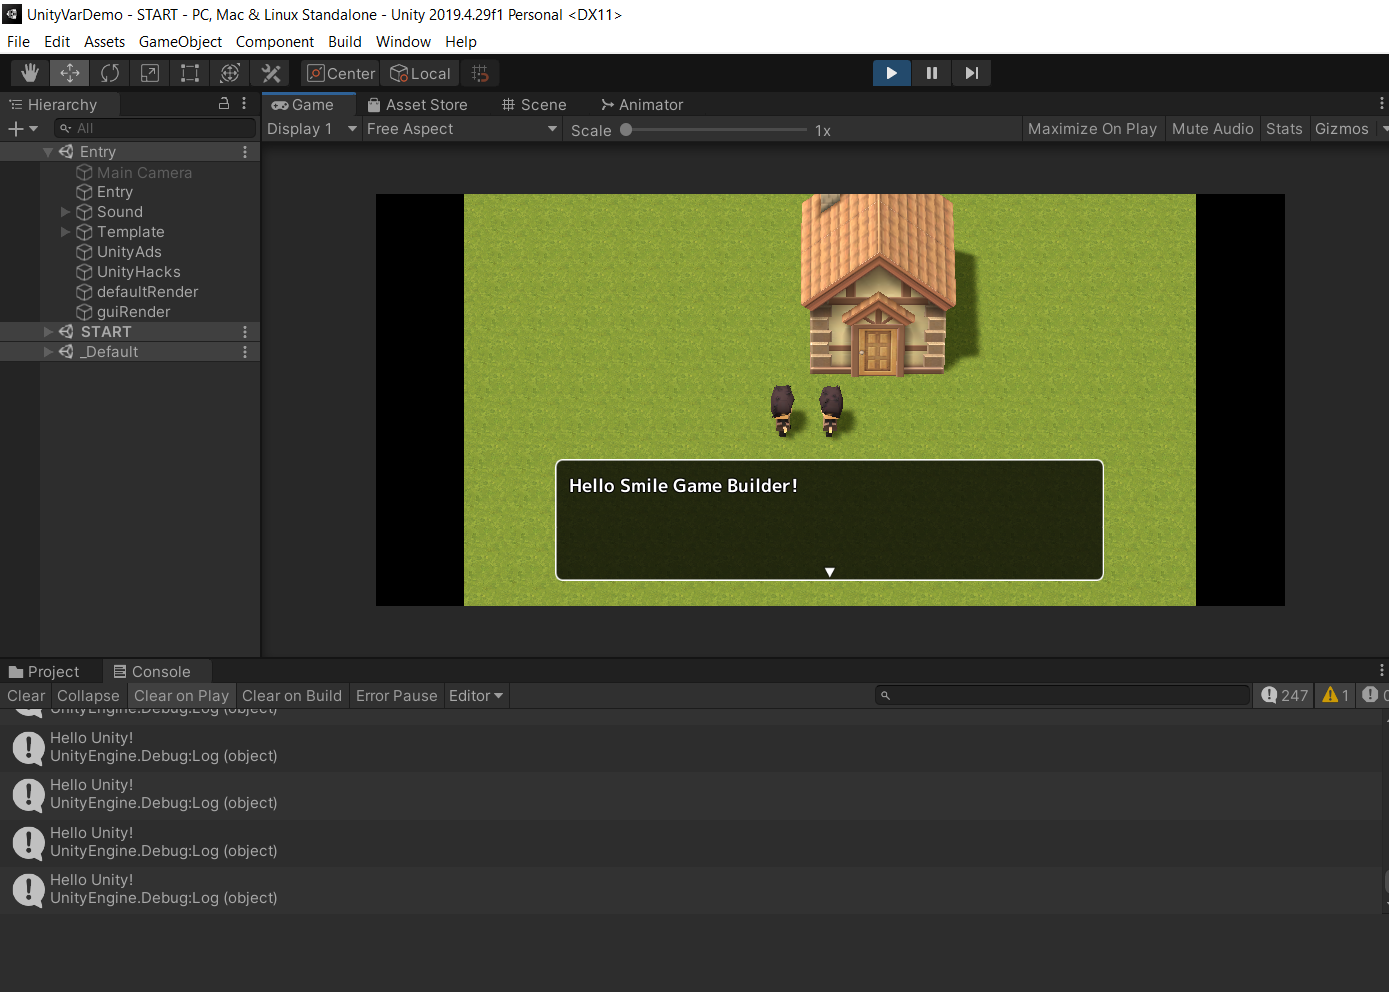Open the Display 1 dropdown
1389x992 pixels.
click(311, 129)
